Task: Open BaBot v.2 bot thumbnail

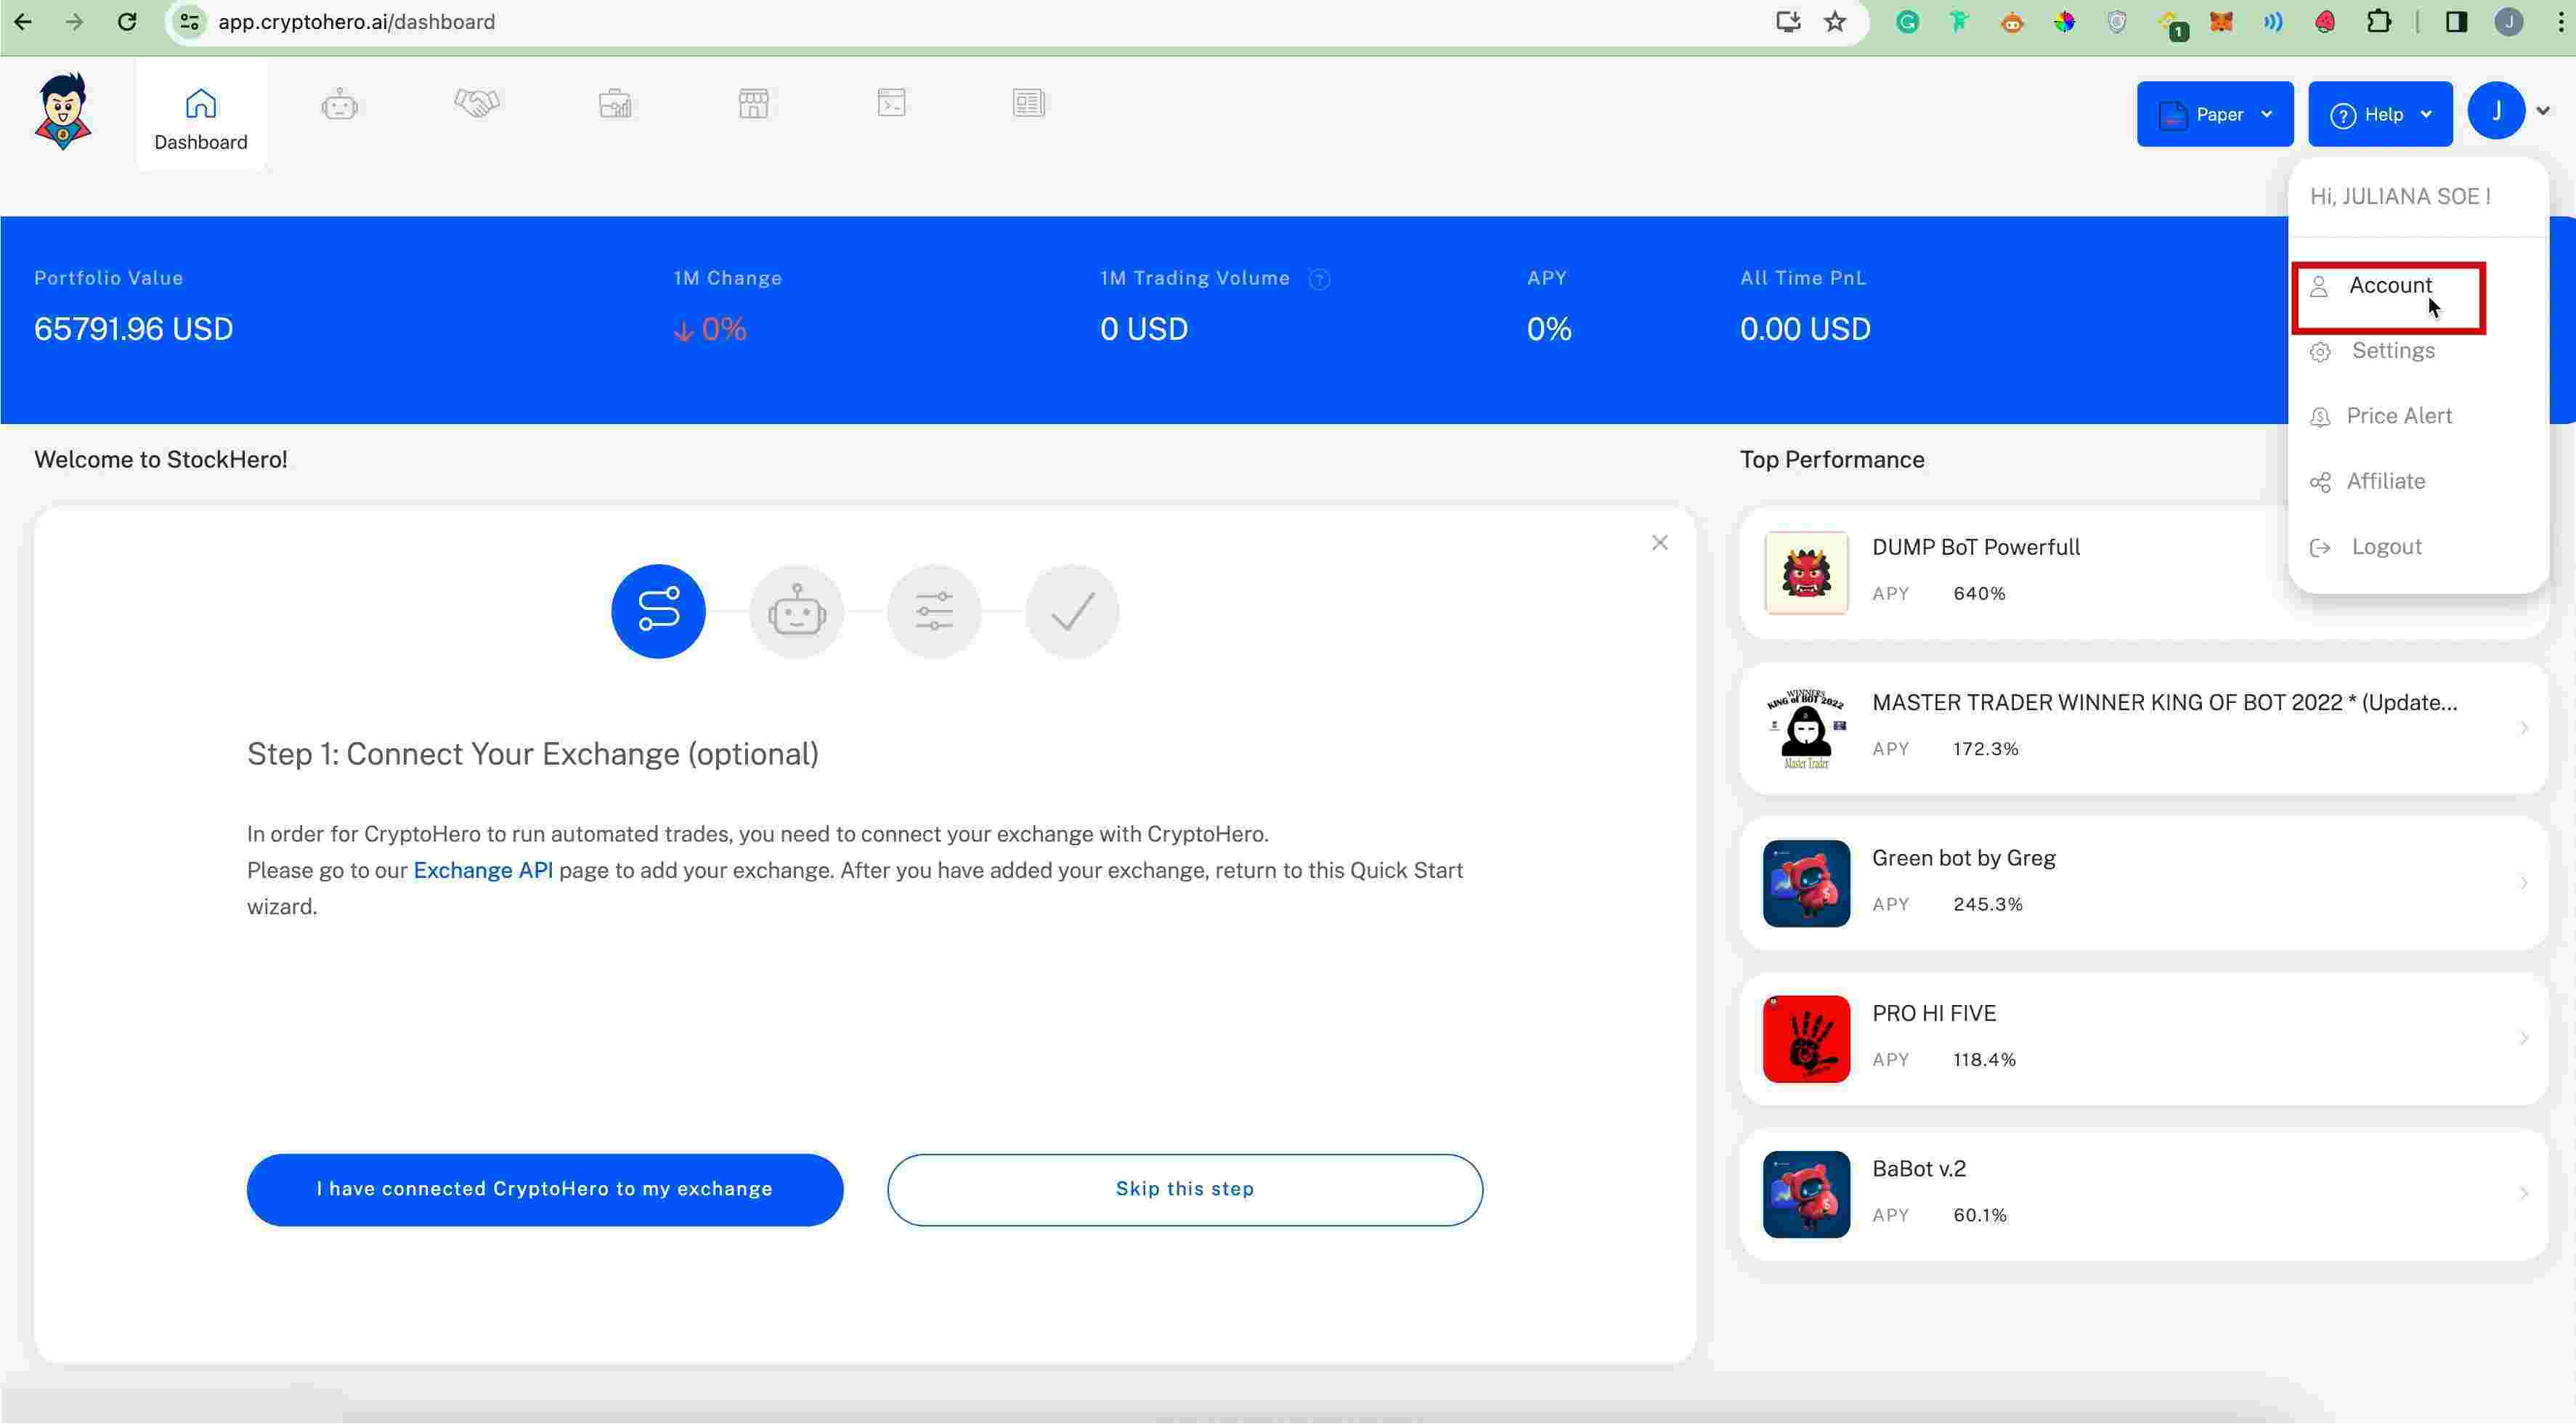Action: coord(1806,1195)
